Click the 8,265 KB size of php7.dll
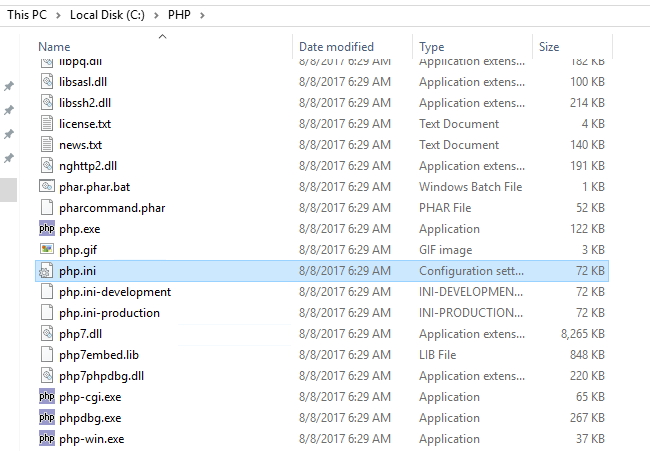 coord(583,334)
